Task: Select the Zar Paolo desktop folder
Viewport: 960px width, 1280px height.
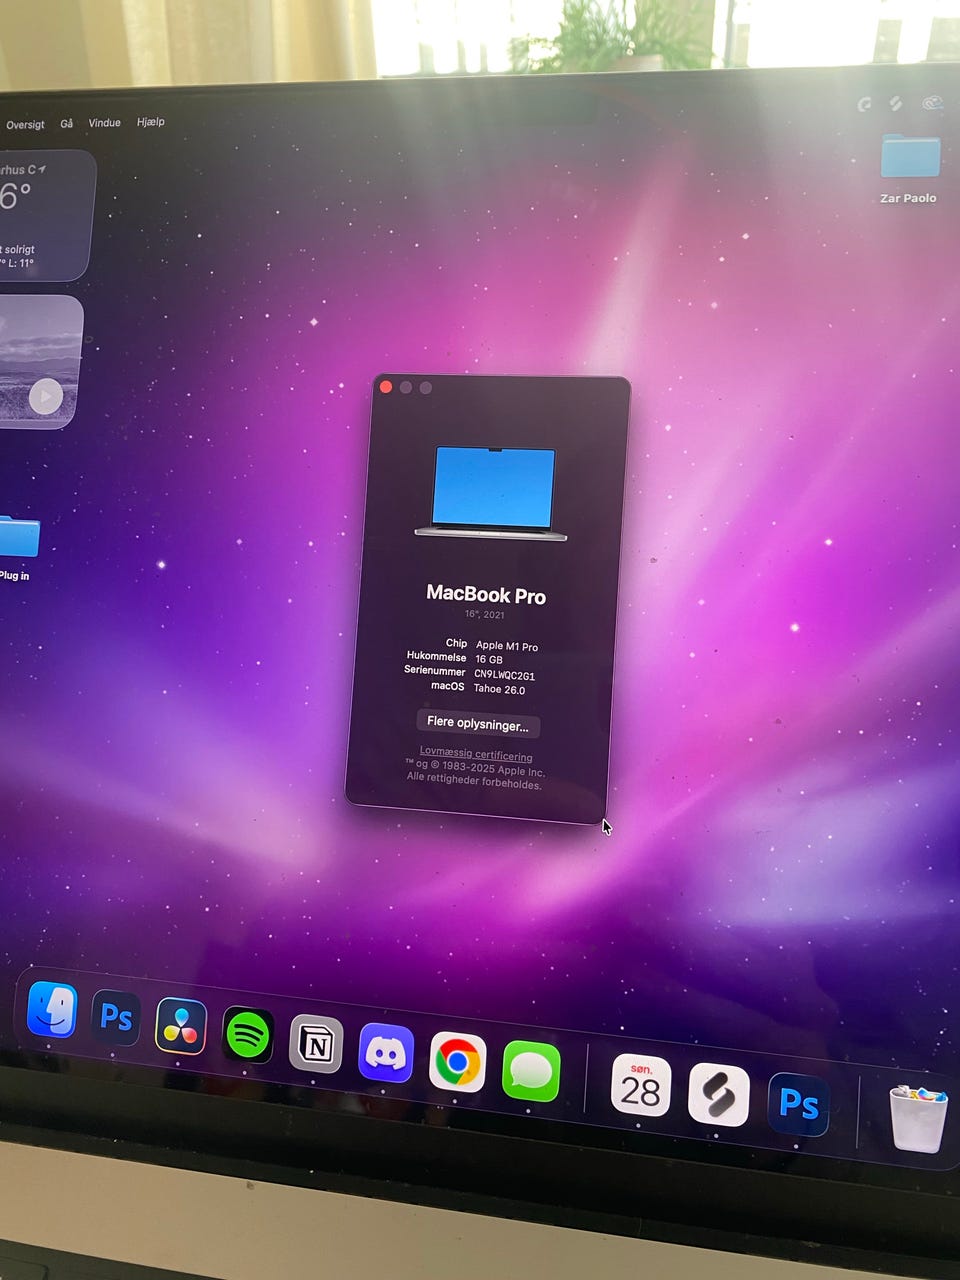Action: [909, 168]
